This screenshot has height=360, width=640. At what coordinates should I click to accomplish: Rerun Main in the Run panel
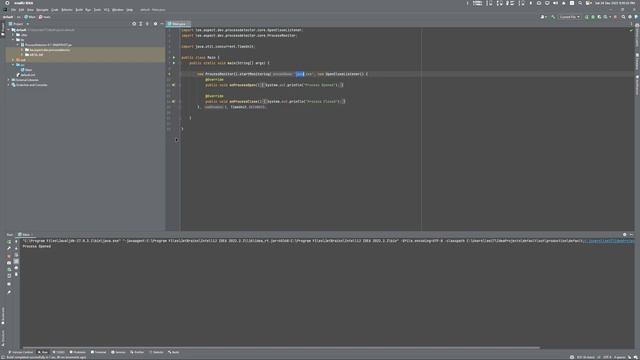9,242
